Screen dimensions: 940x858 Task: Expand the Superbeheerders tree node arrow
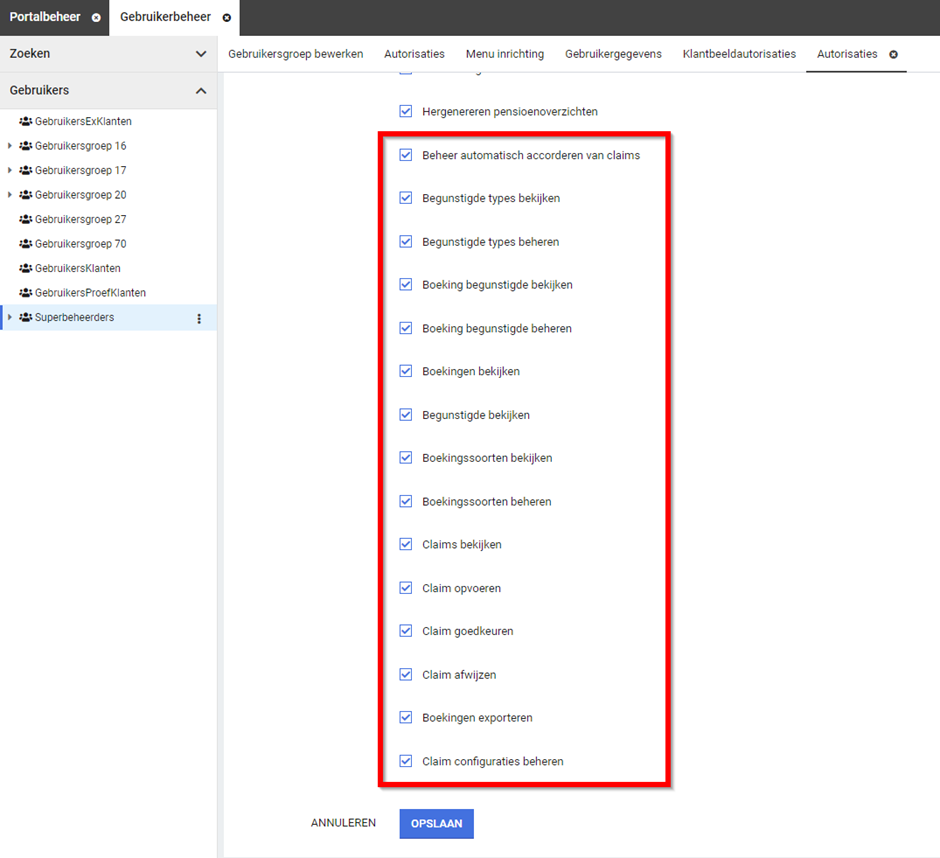click(10, 318)
